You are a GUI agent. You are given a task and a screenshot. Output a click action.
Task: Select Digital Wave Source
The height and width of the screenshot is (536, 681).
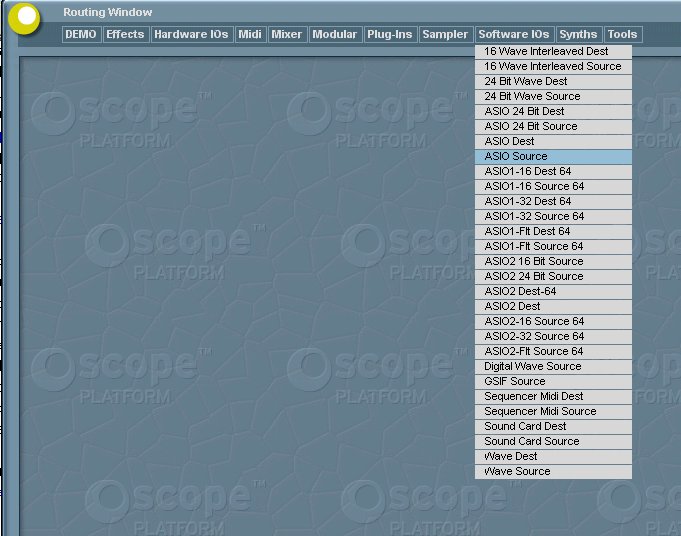(553, 366)
